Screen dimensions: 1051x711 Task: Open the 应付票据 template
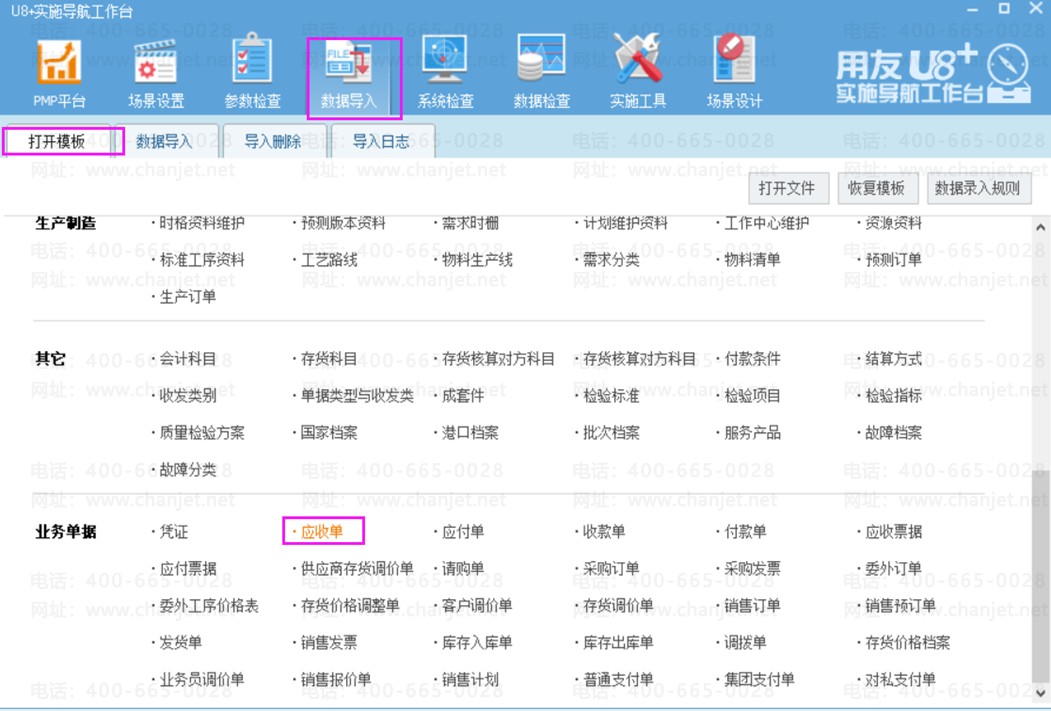pyautogui.click(x=188, y=569)
